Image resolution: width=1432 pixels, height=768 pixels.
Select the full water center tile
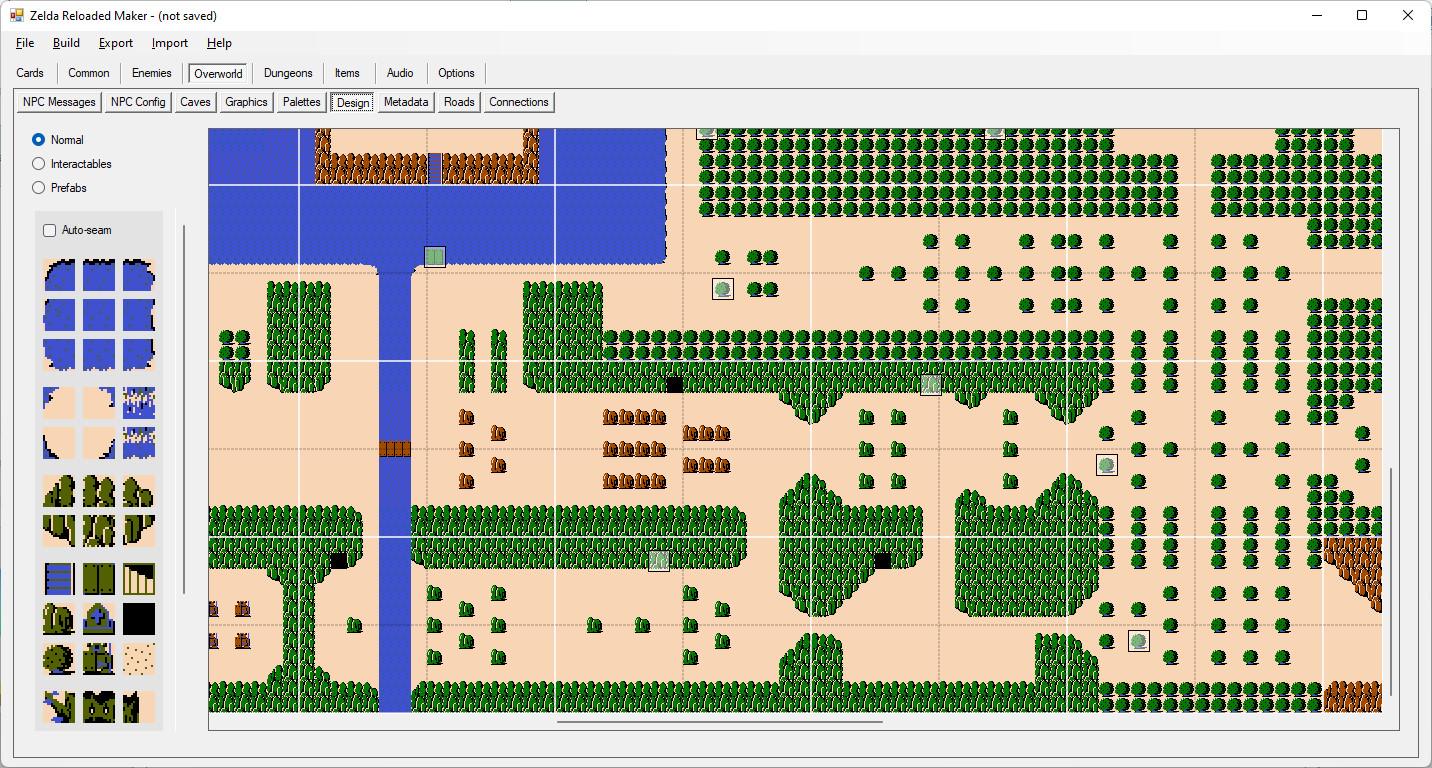pyautogui.click(x=99, y=315)
